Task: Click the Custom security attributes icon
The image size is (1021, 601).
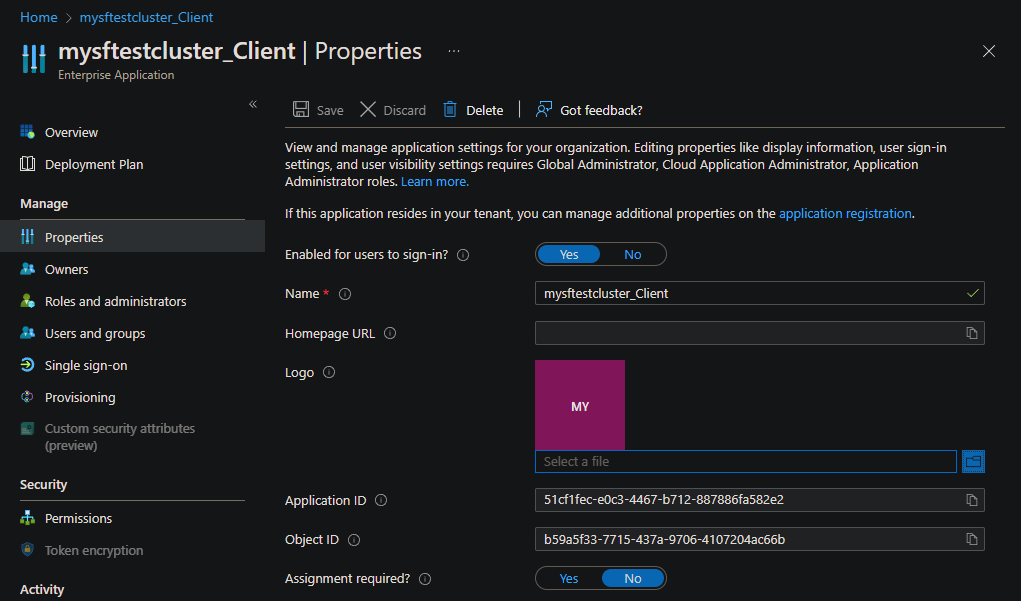Action: coord(27,428)
